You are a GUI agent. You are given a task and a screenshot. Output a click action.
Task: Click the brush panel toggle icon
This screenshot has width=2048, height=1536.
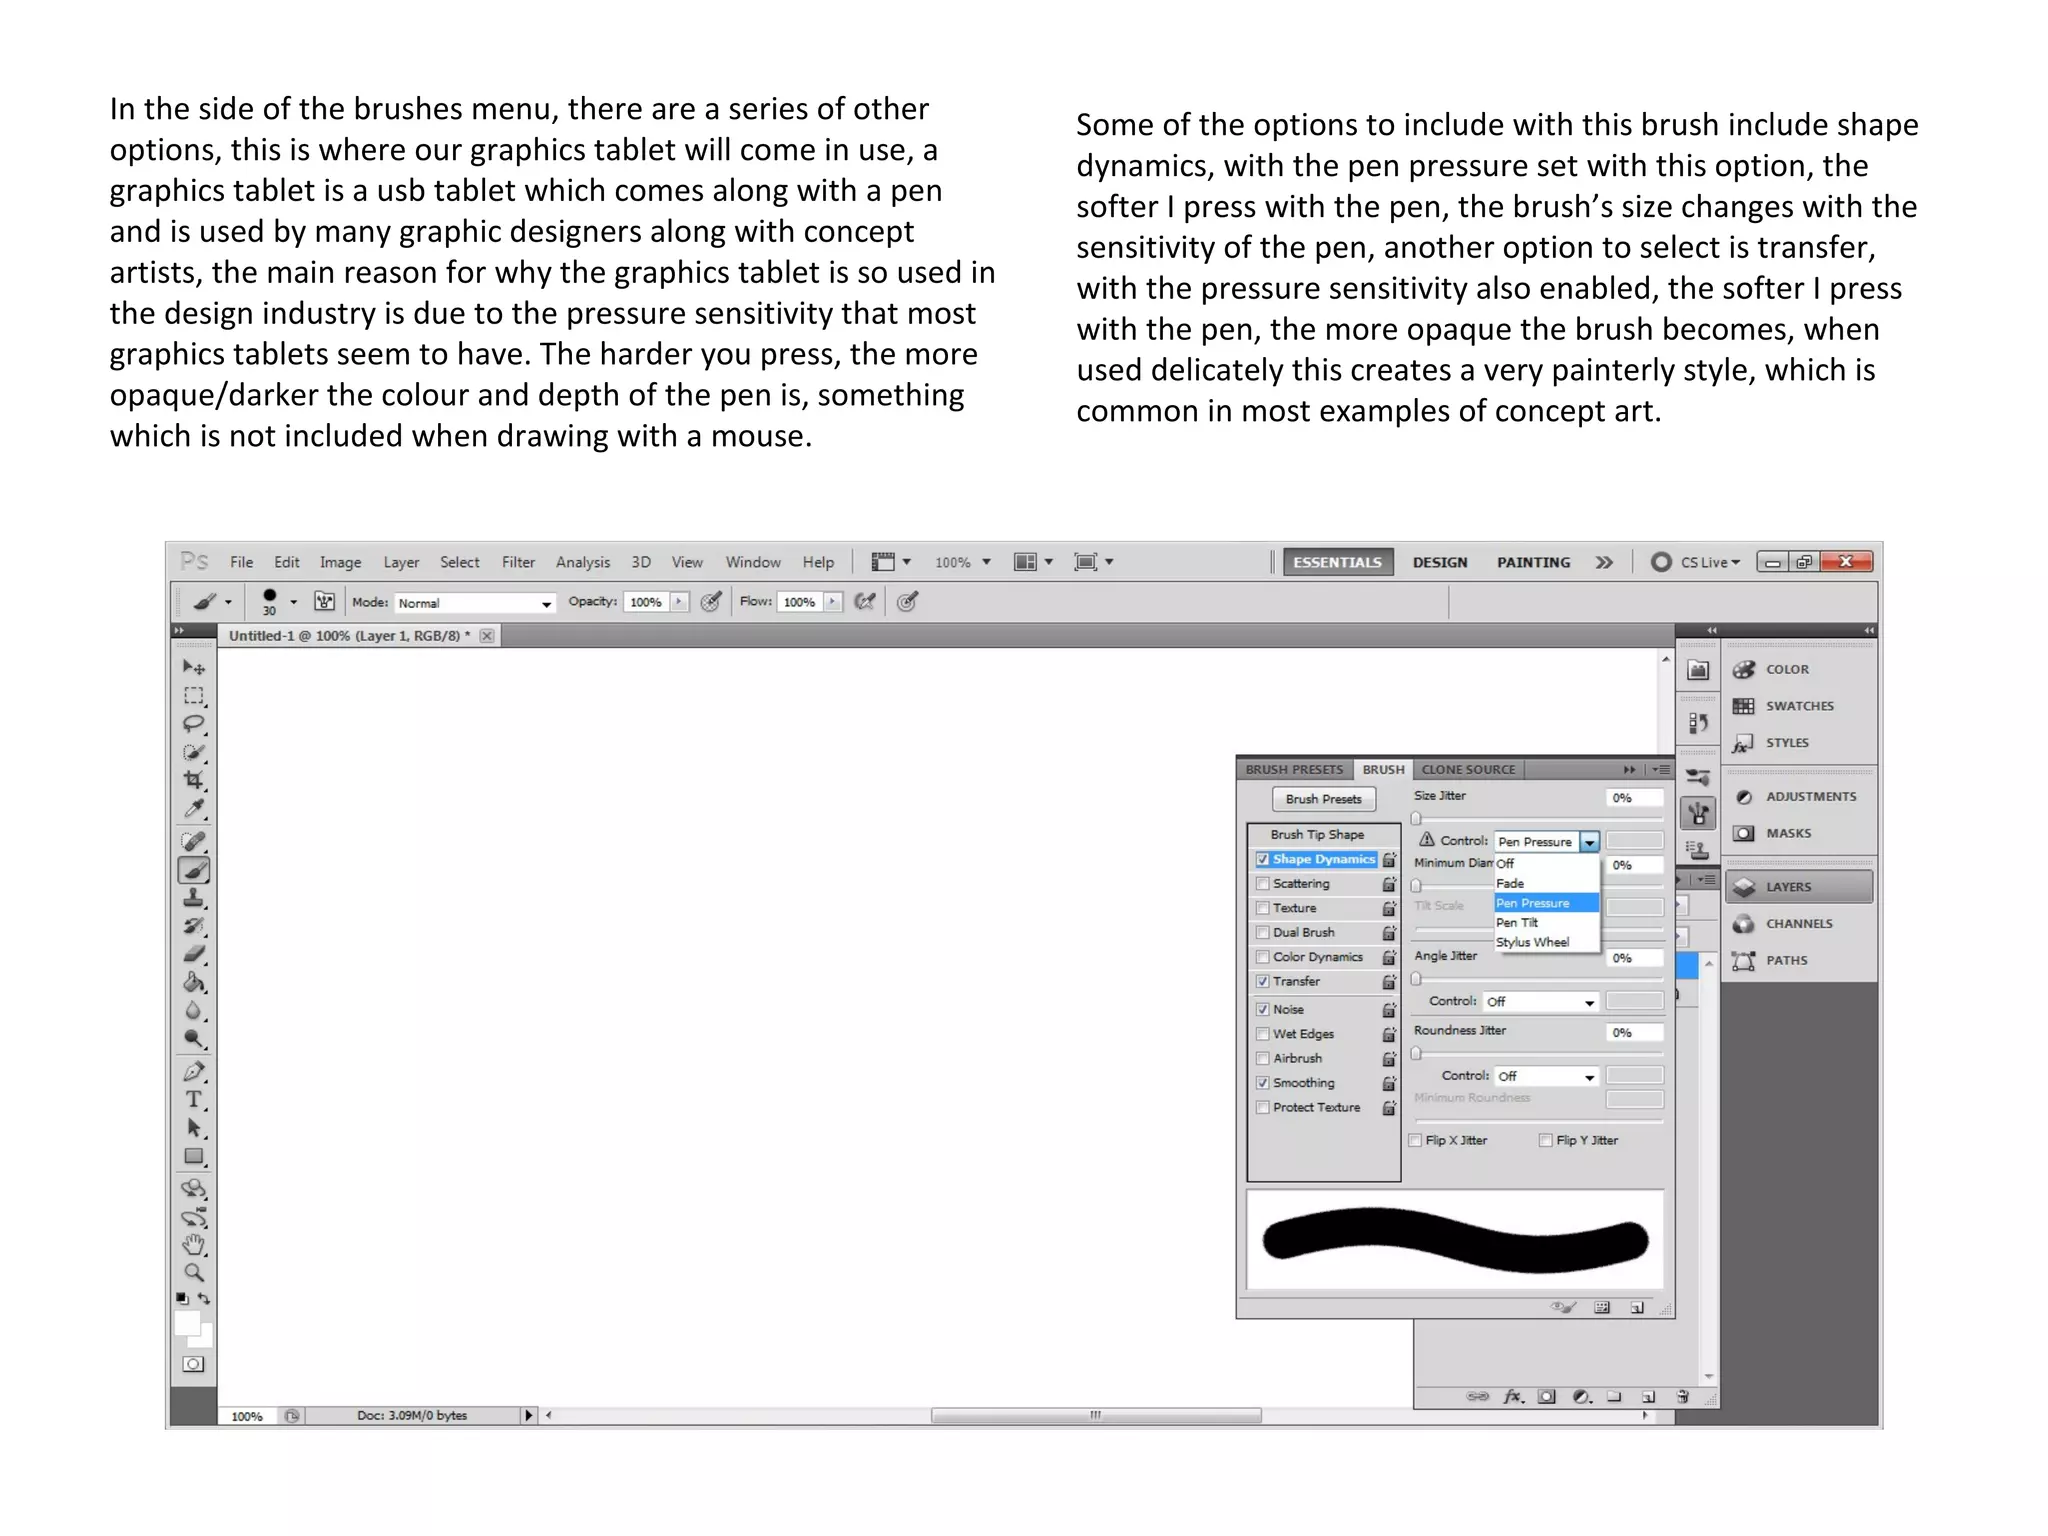pos(324,601)
